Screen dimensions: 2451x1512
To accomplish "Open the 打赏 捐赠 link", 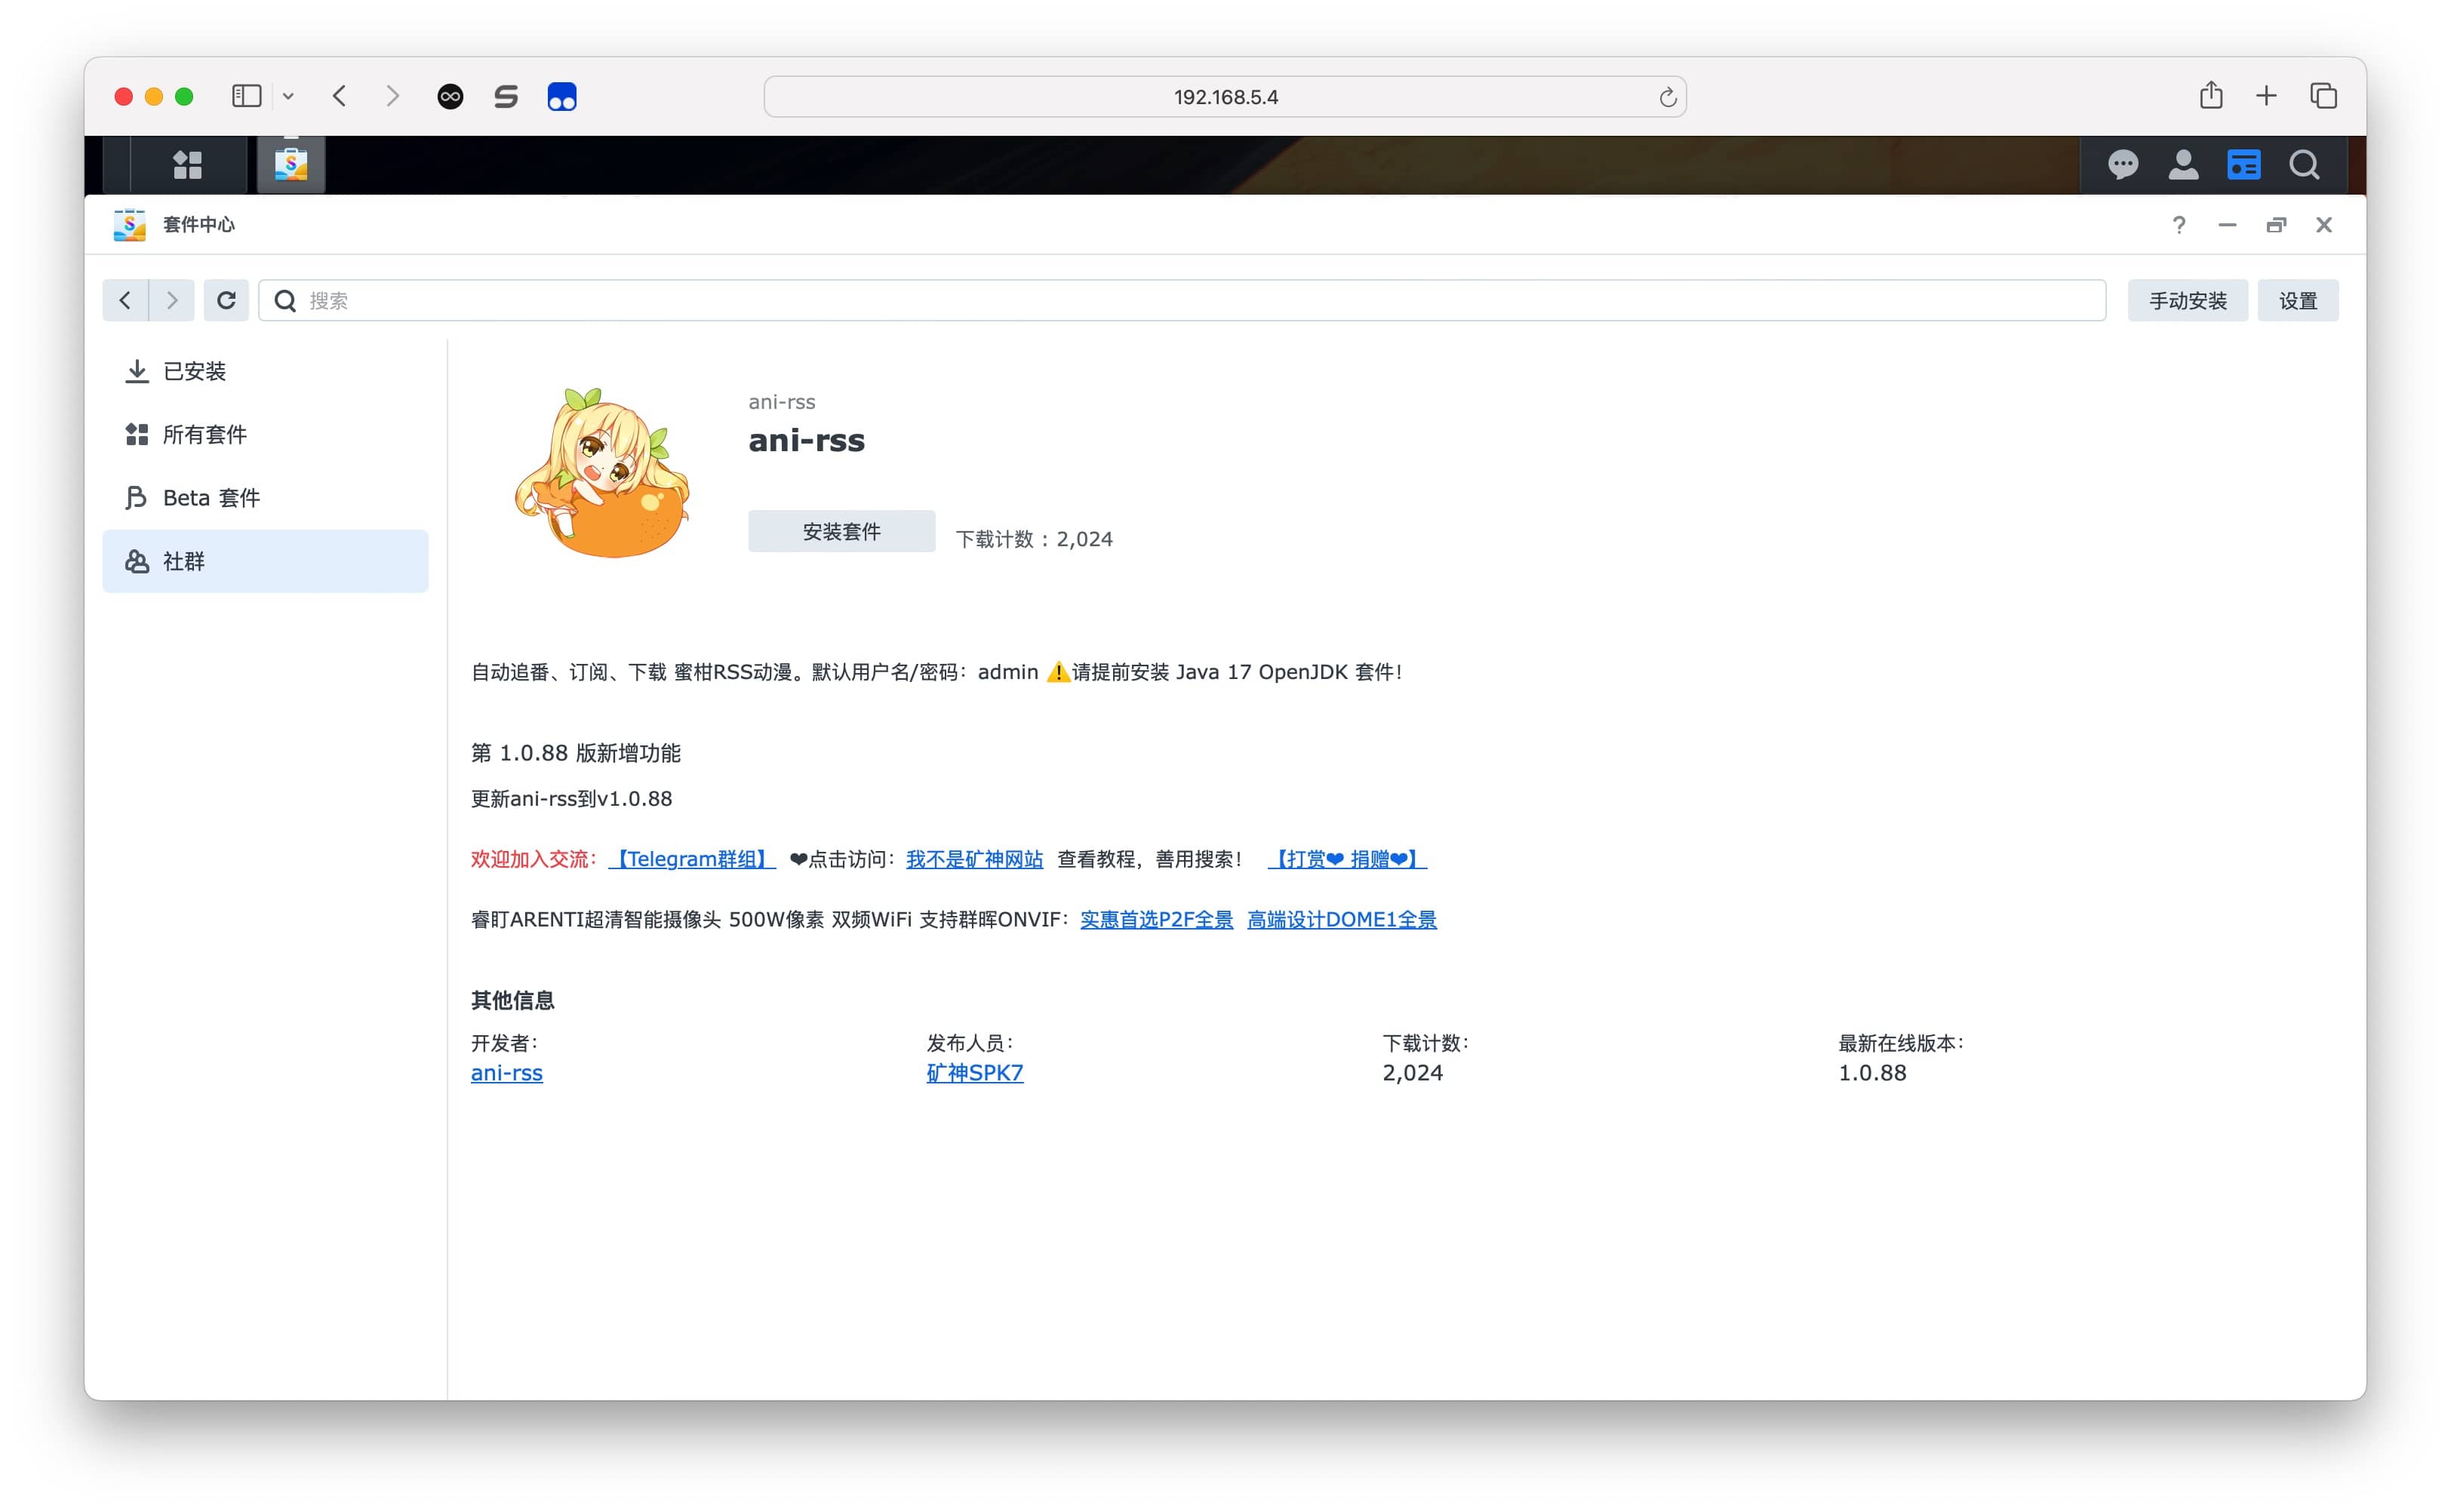I will [1347, 859].
